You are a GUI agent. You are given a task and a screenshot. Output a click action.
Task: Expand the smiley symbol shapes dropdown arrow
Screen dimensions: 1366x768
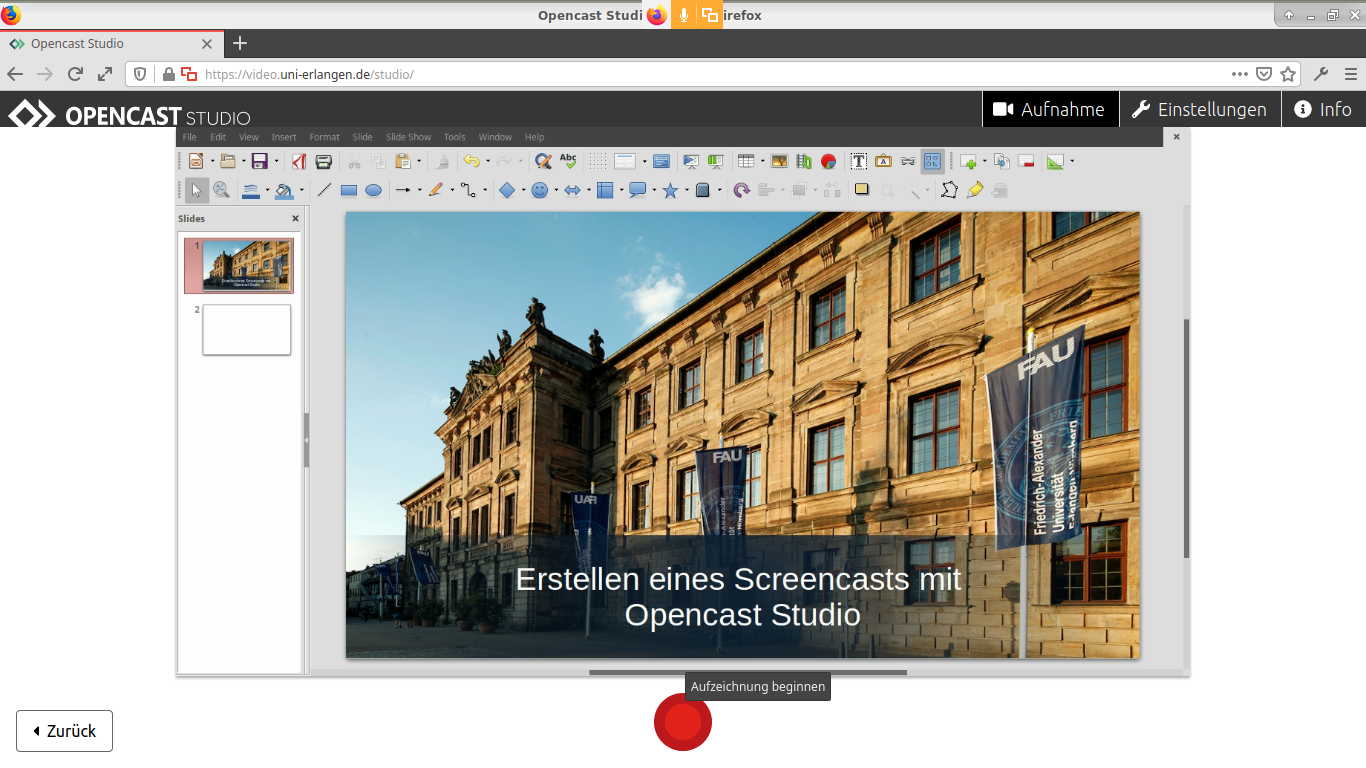[x=556, y=190]
